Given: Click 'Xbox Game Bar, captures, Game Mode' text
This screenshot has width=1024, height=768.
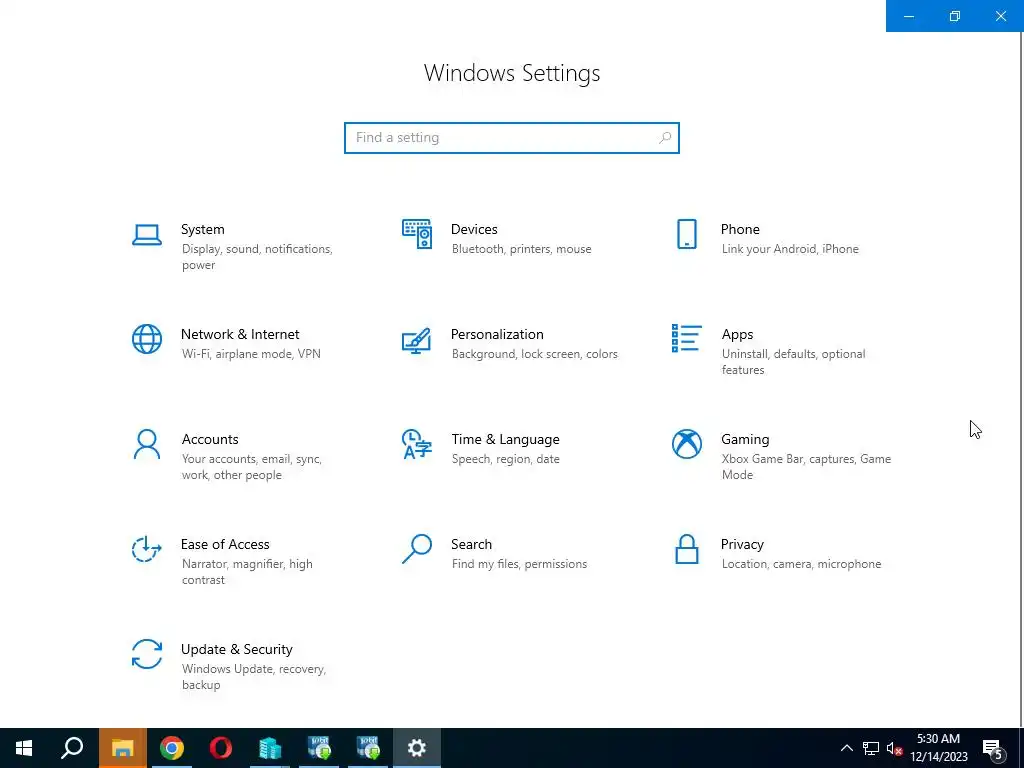Looking at the screenshot, I should [807, 467].
